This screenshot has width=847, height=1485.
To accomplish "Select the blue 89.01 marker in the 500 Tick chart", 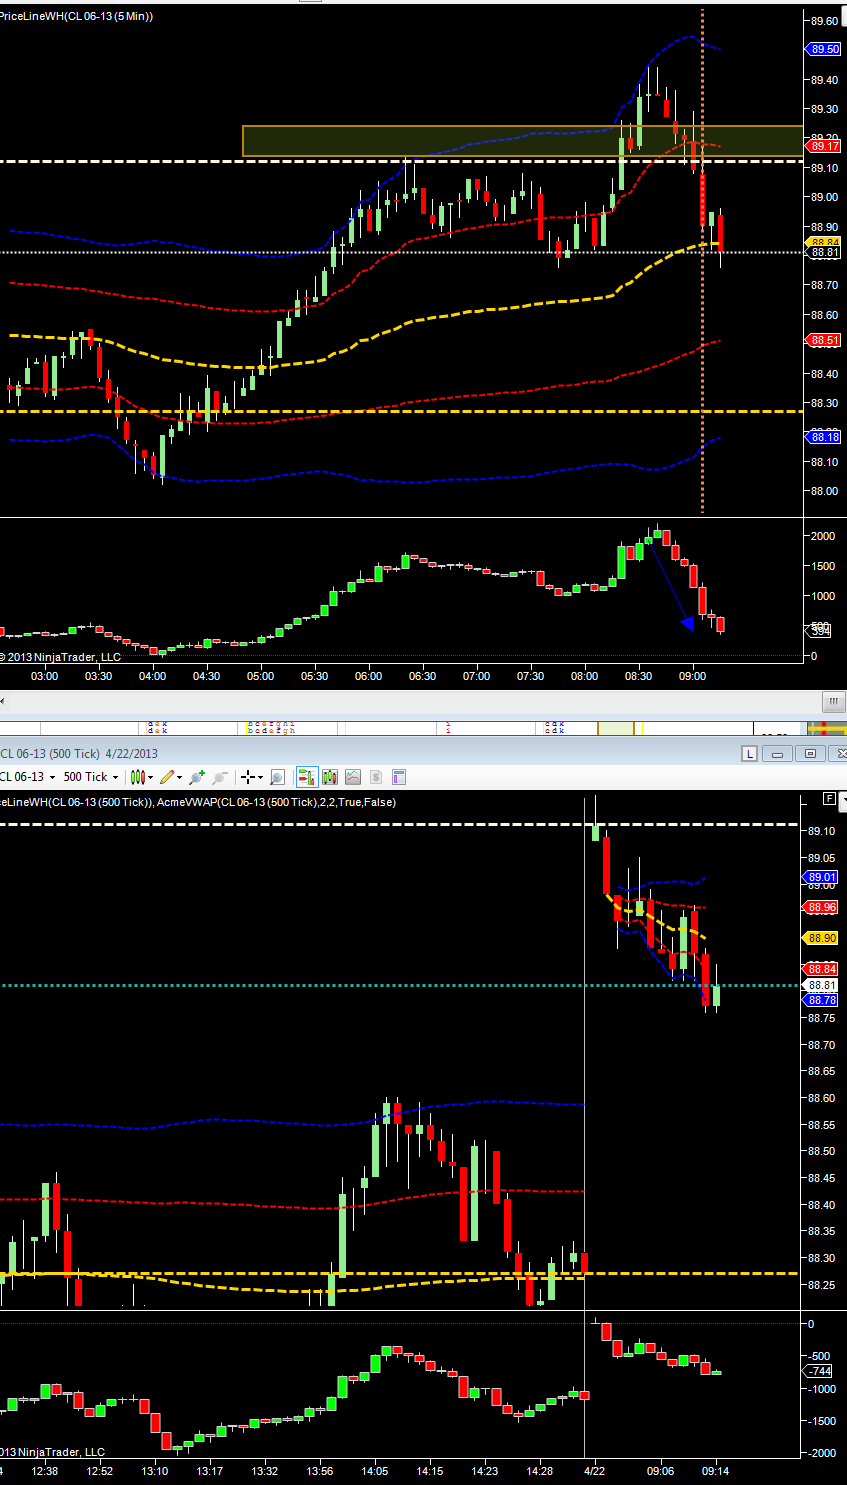I will coord(822,877).
